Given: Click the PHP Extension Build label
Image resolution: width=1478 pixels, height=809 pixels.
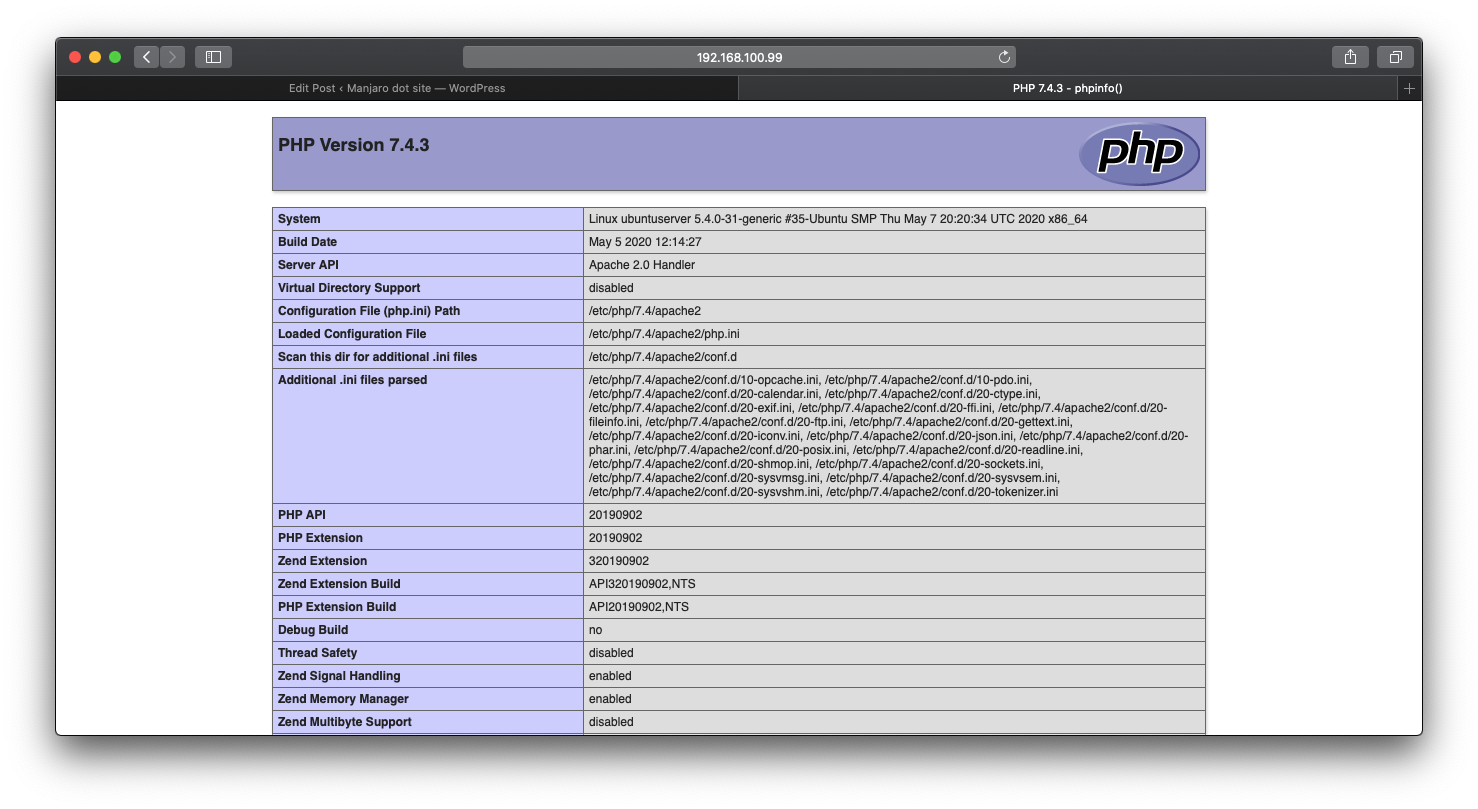Looking at the screenshot, I should tap(337, 607).
